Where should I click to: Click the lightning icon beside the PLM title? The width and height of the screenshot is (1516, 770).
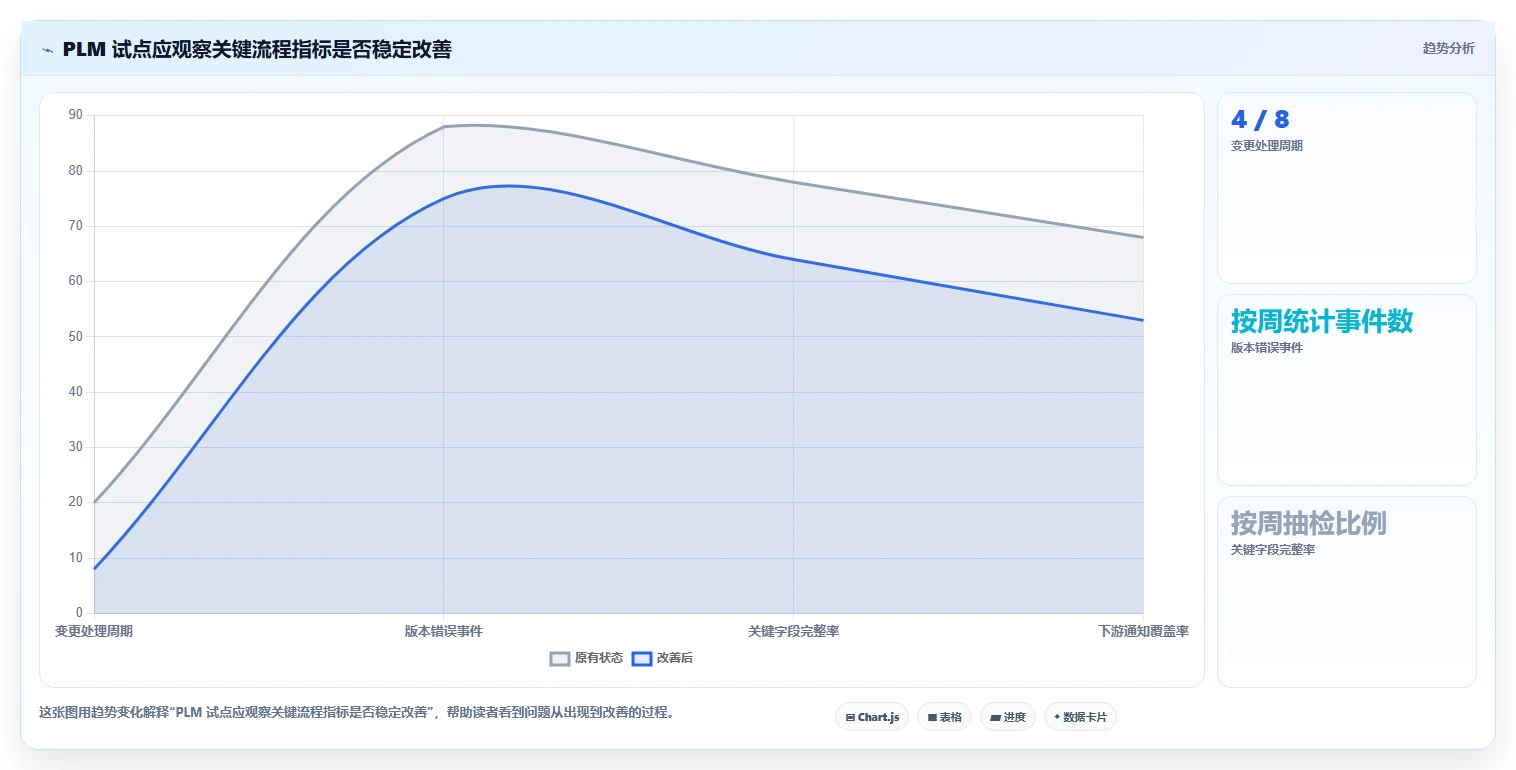tap(47, 49)
